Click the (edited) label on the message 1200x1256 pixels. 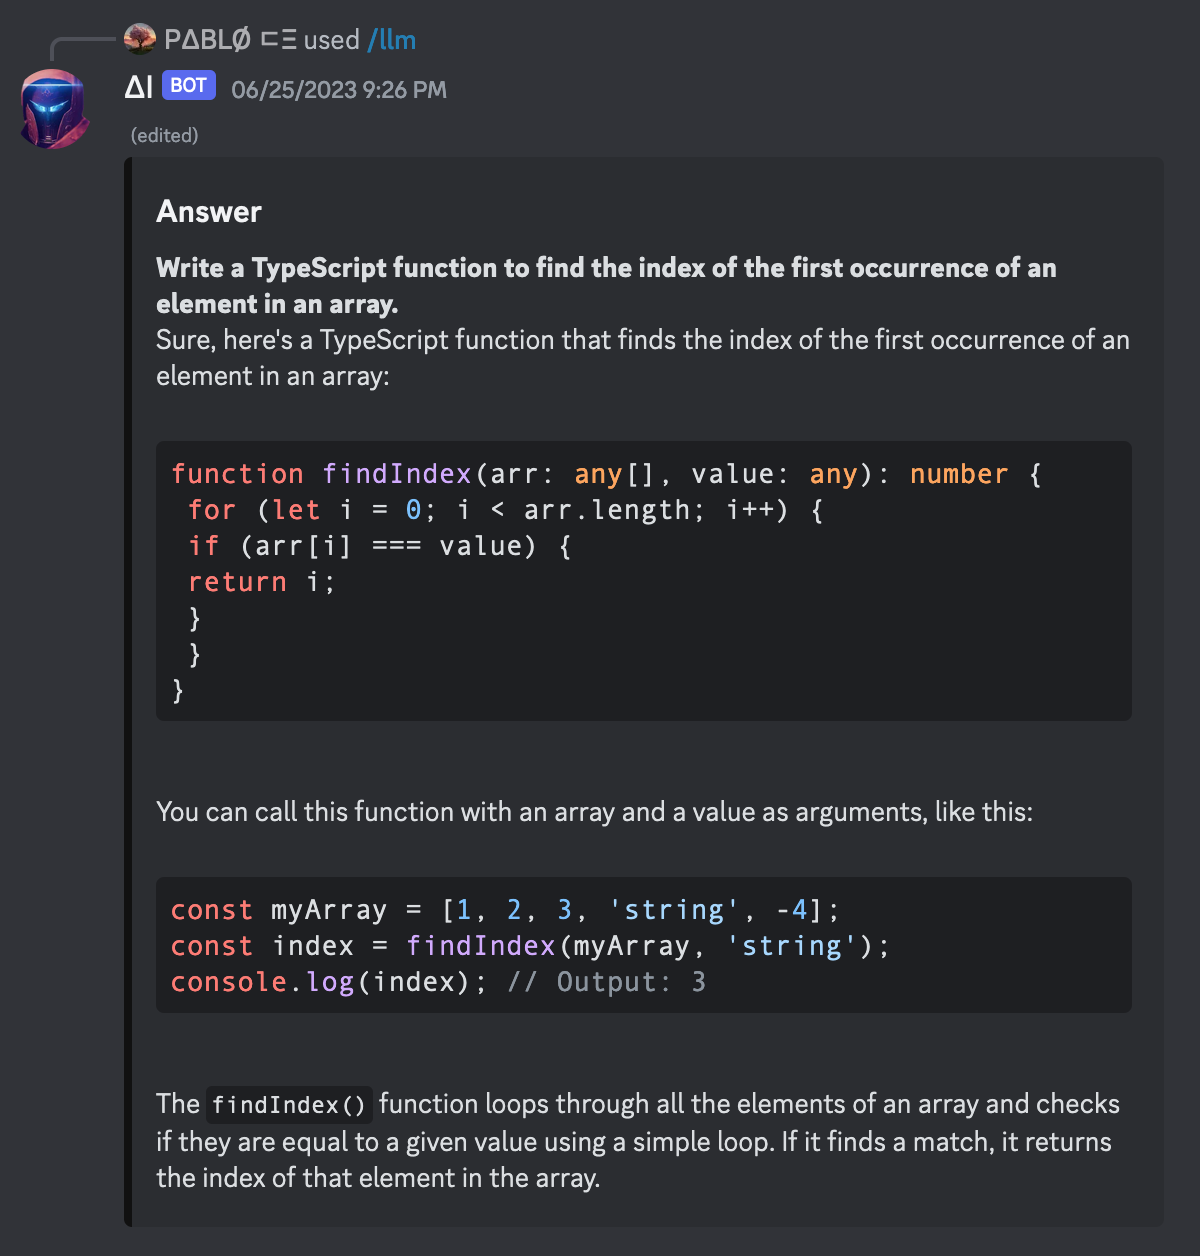(x=163, y=135)
